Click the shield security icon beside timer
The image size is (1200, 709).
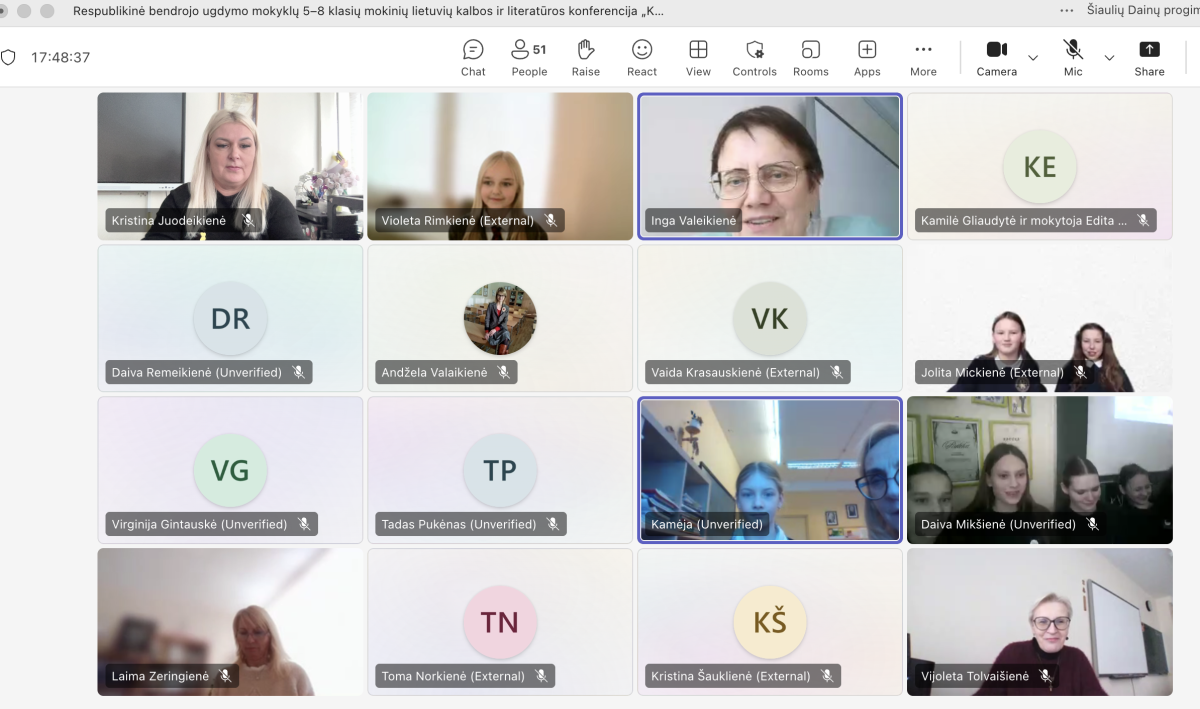coord(8,57)
